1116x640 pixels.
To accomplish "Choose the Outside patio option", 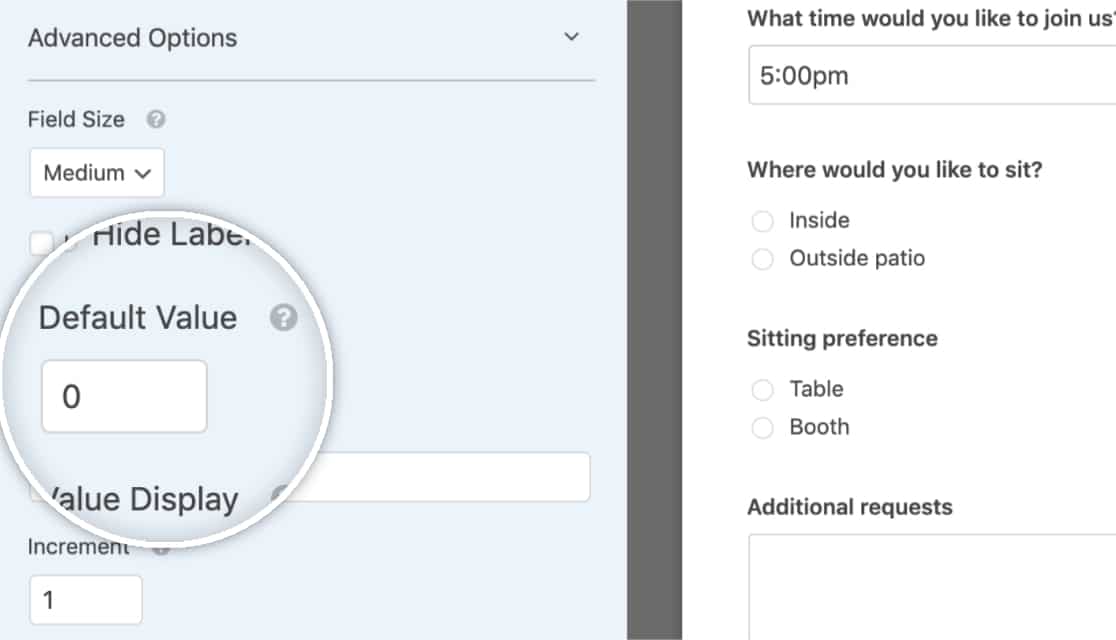I will (x=763, y=258).
